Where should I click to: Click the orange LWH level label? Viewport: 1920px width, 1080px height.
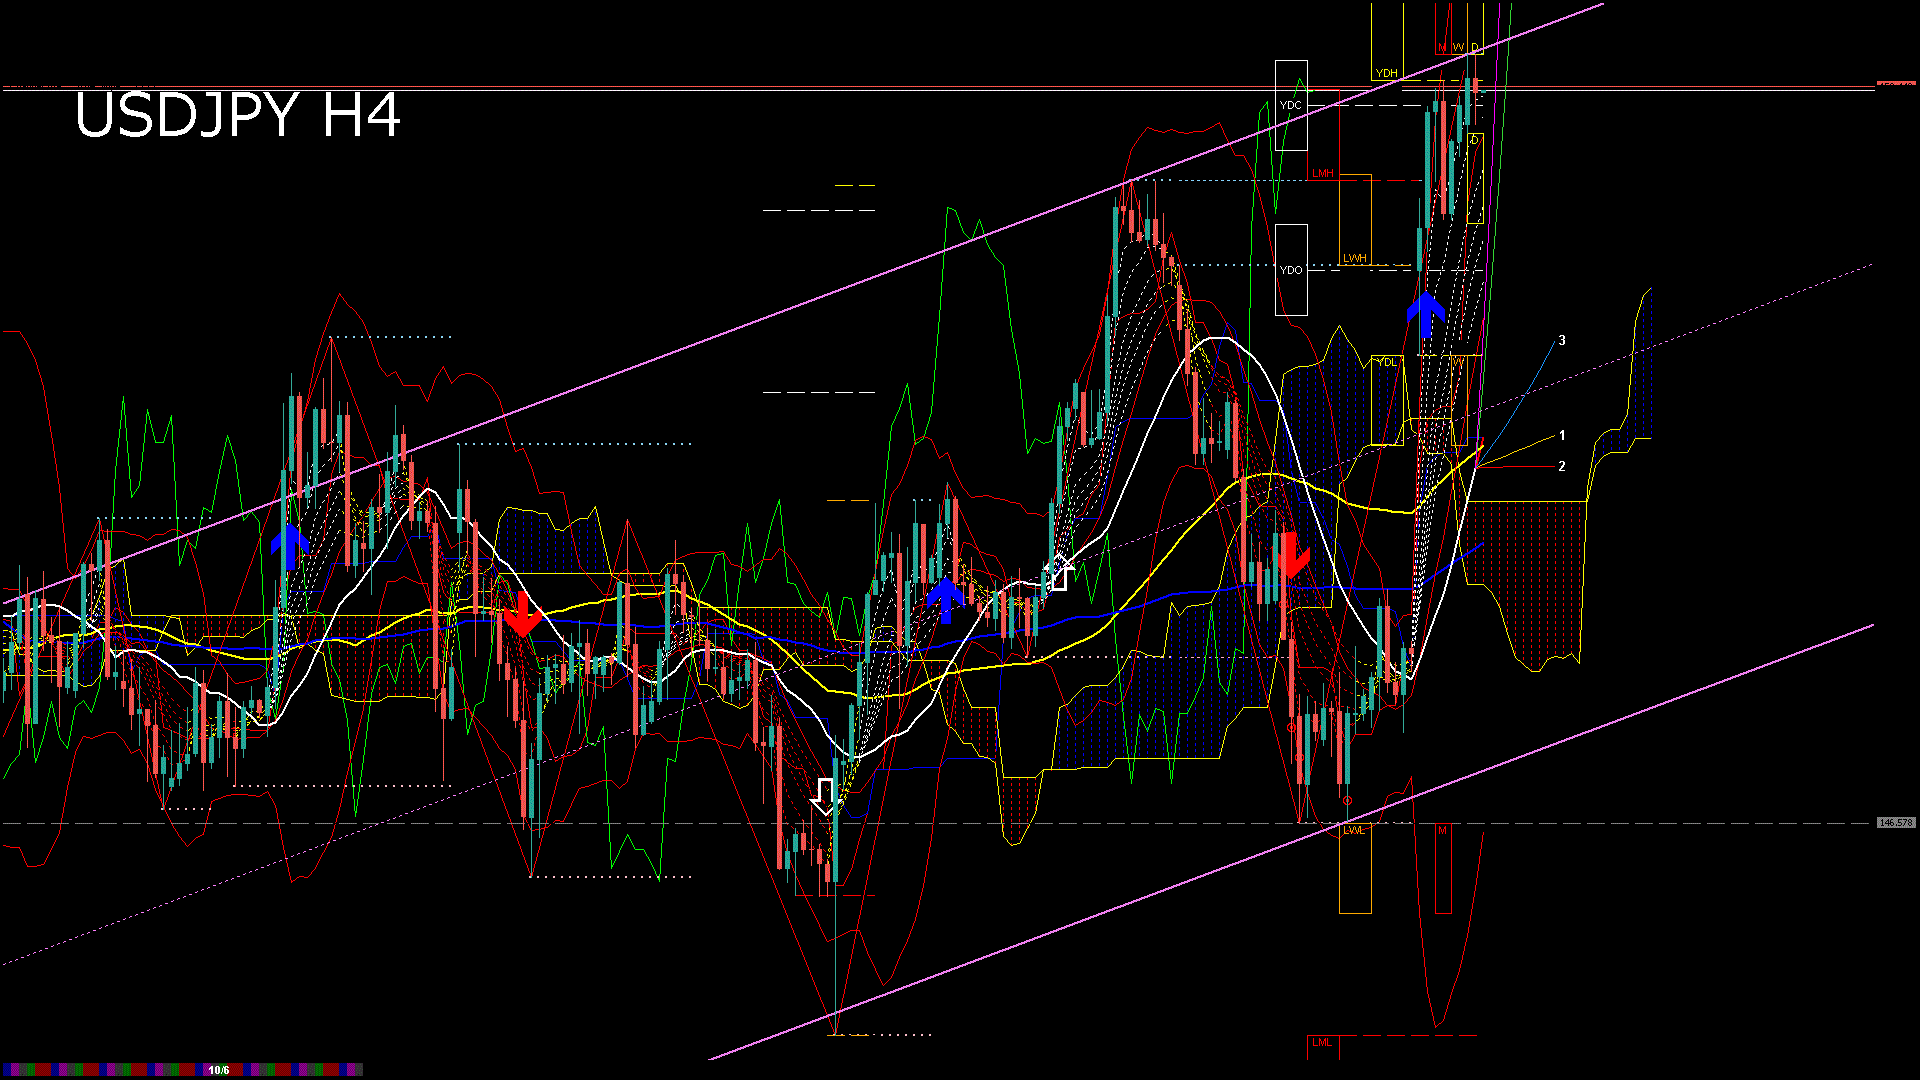[1354, 258]
